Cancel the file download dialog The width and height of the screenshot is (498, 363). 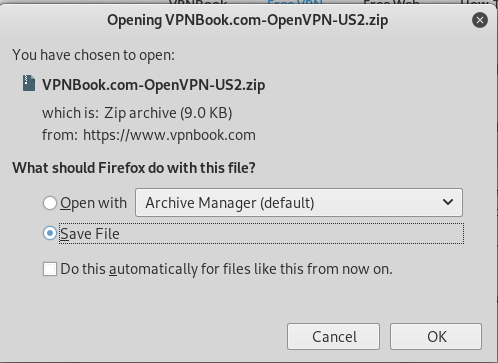tap(333, 336)
